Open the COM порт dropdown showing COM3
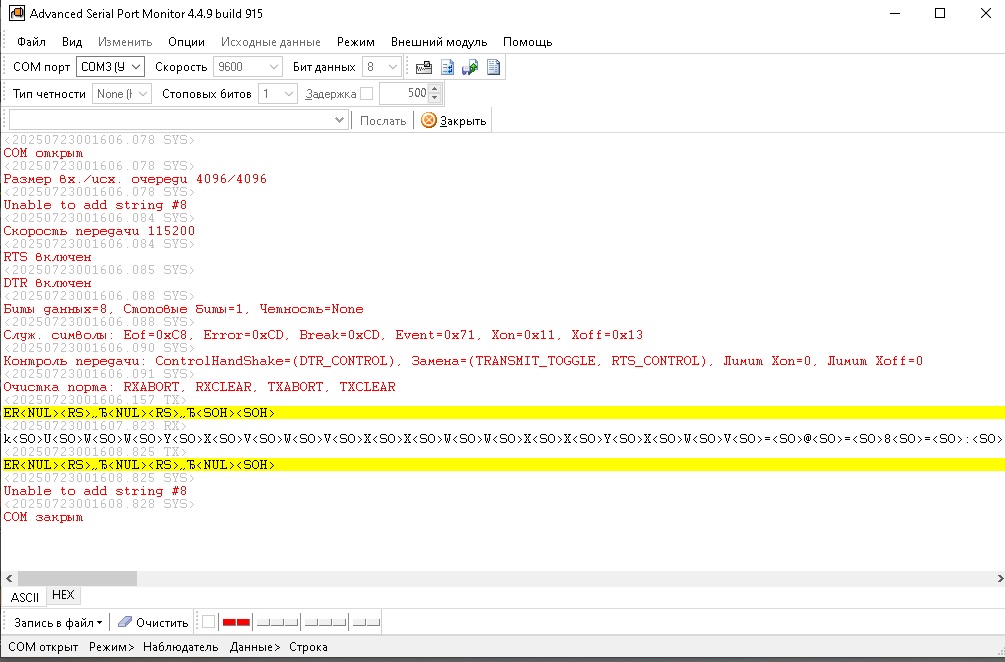 pos(111,67)
